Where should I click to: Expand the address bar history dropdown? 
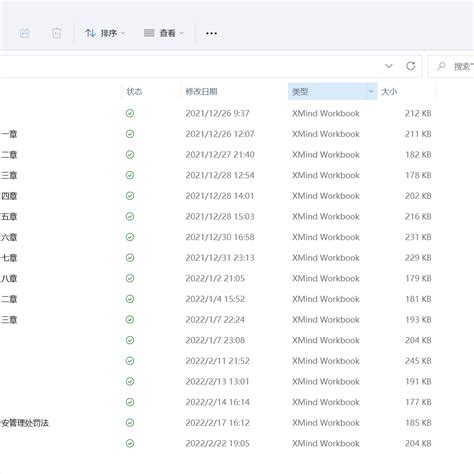point(389,66)
